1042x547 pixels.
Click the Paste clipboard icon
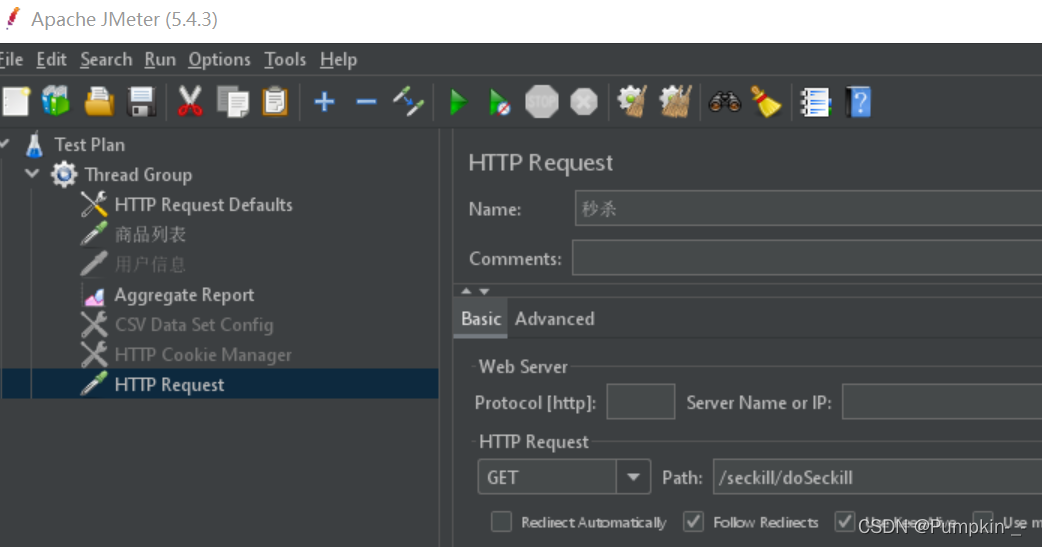pos(274,102)
